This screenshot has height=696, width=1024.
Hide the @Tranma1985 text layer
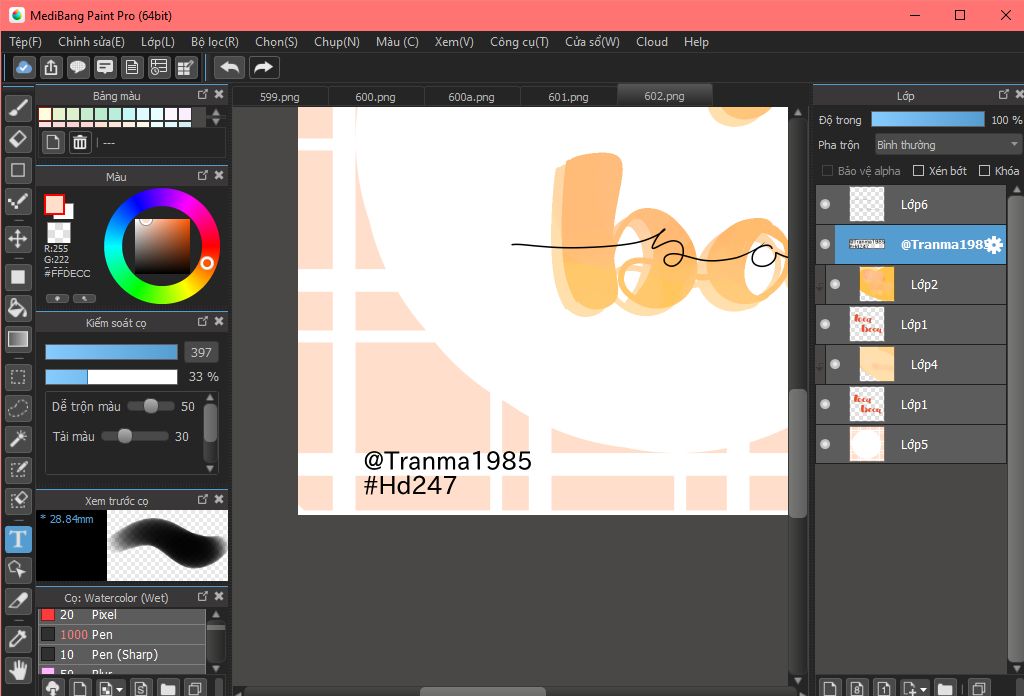coord(825,244)
